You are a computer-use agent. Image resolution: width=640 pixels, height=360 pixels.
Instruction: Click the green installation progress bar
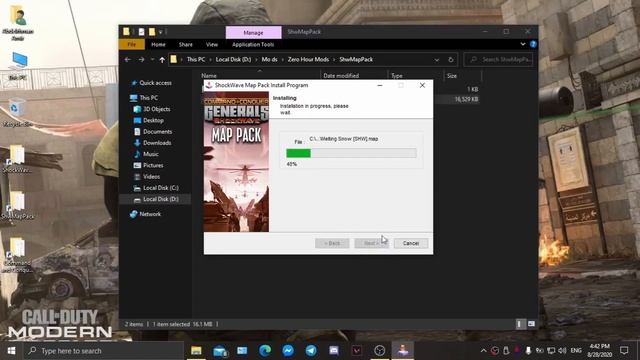298,153
